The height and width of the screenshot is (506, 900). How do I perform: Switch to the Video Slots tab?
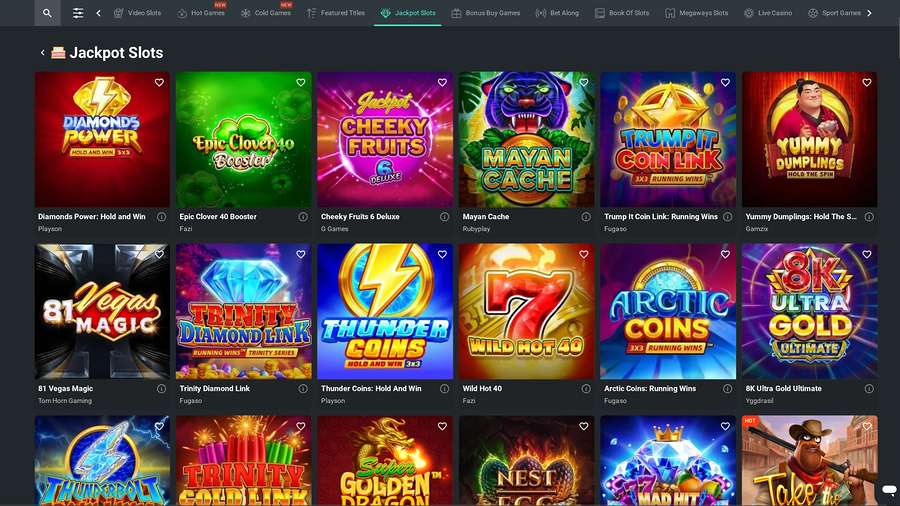pyautogui.click(x=137, y=13)
